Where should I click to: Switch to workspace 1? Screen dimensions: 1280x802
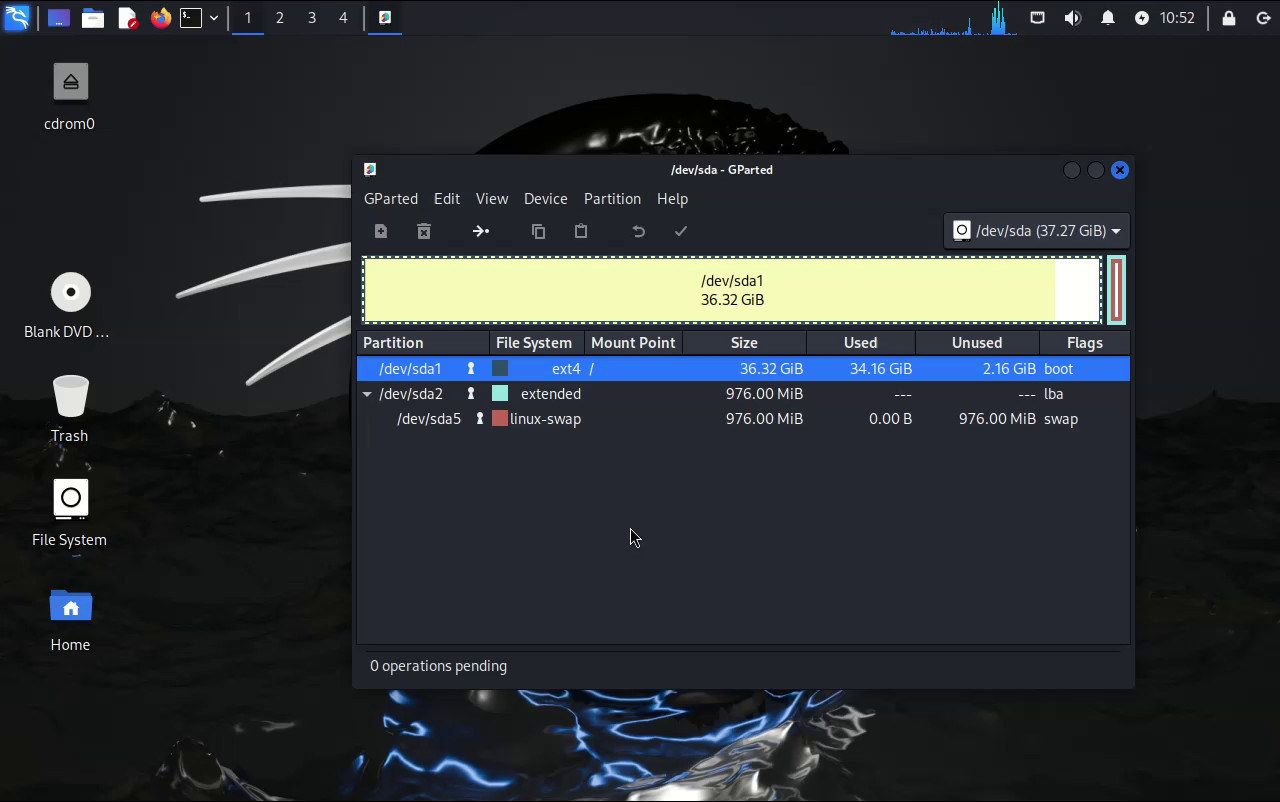pos(248,18)
